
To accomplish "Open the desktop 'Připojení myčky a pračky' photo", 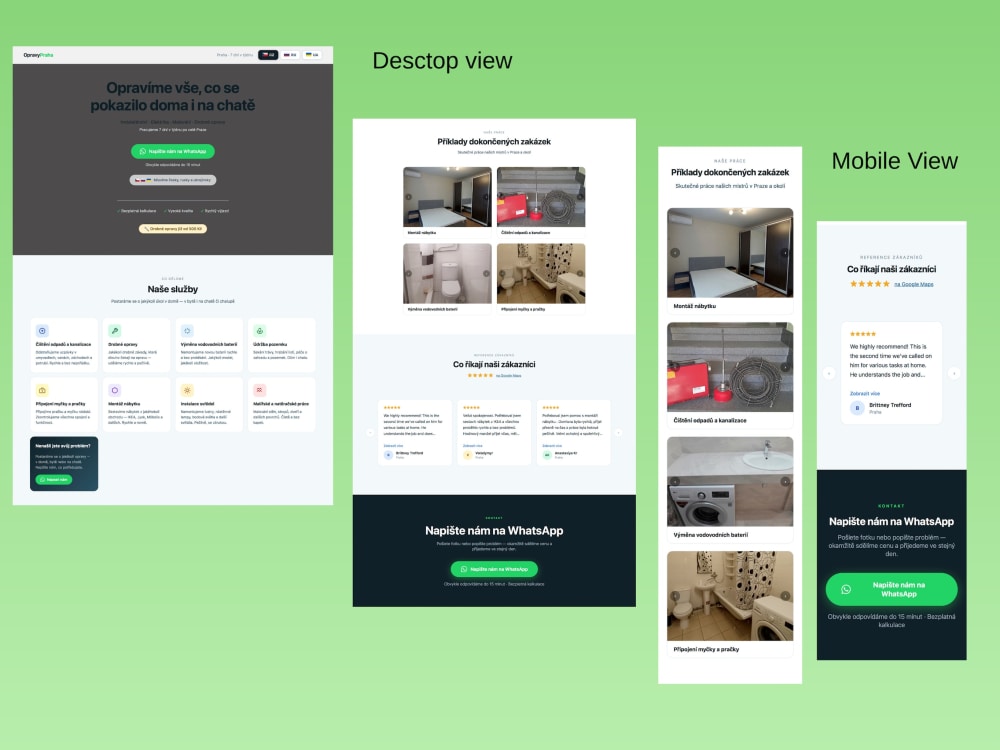I will pos(541,273).
